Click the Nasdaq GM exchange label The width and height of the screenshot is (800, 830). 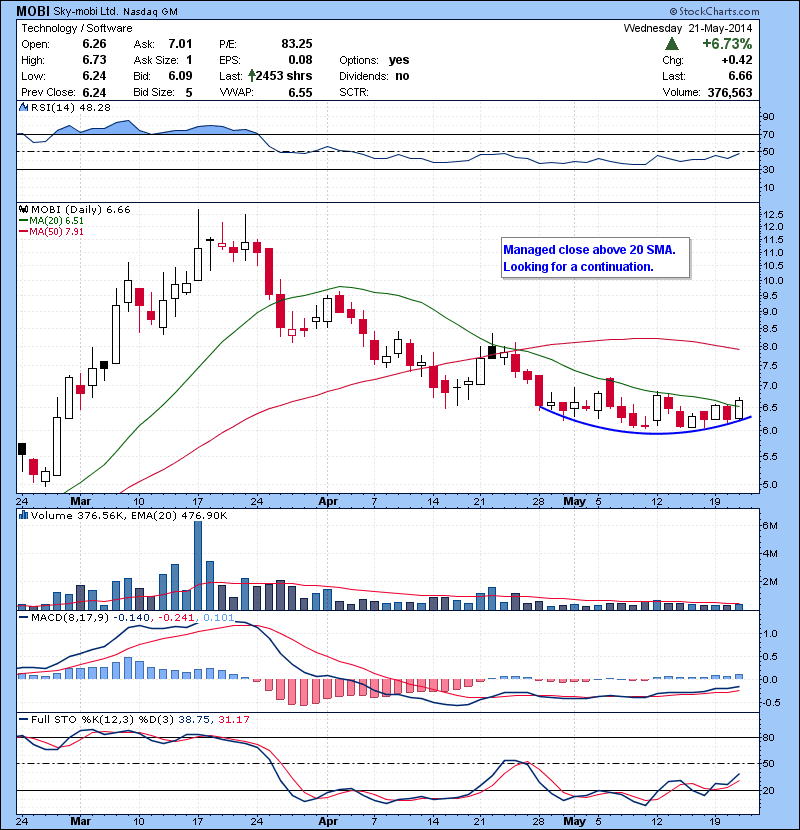pos(150,12)
